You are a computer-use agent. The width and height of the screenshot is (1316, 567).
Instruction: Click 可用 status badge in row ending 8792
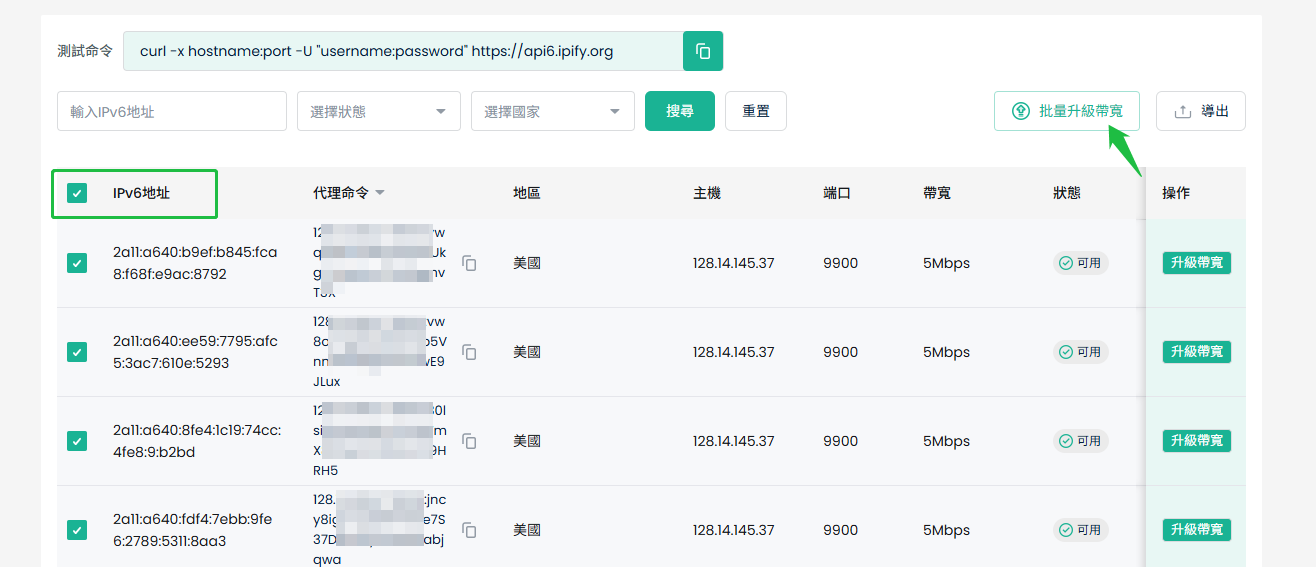click(x=1080, y=263)
